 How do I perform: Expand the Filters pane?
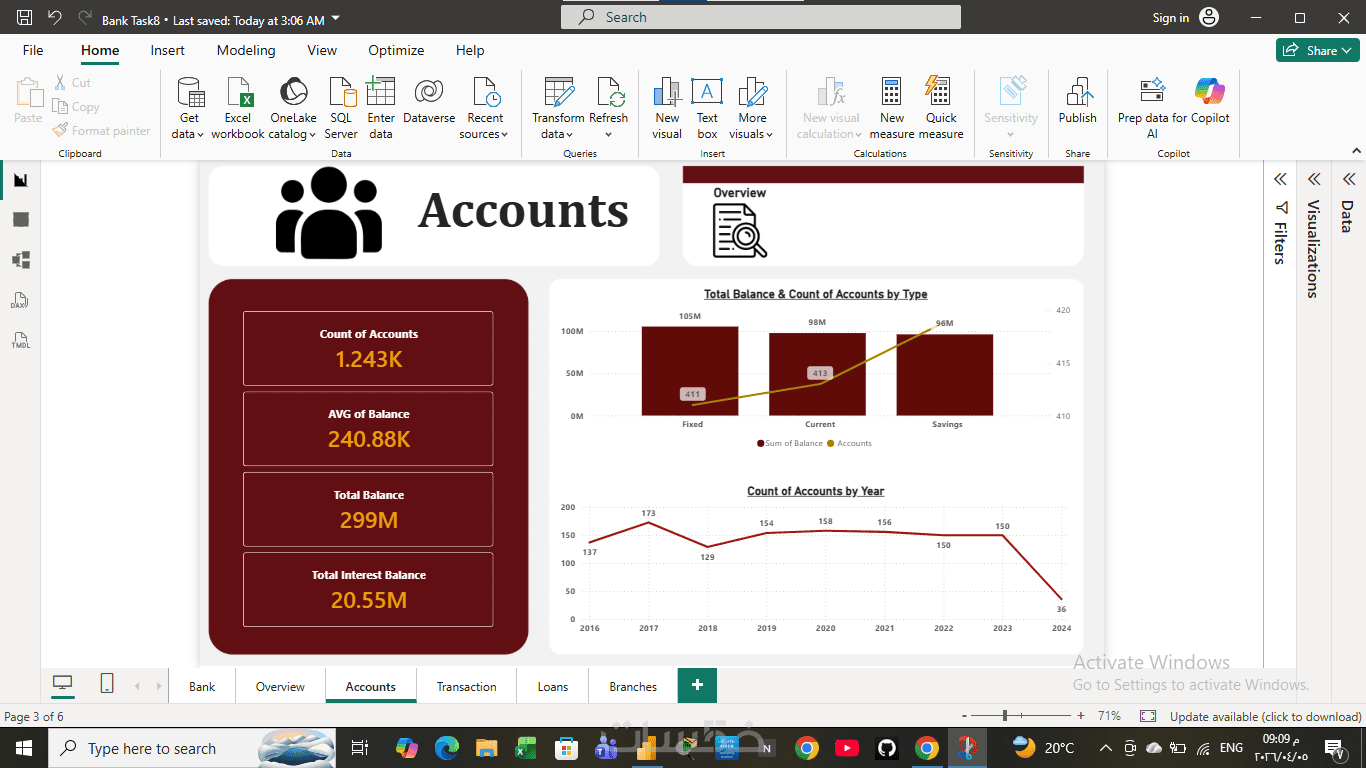(1280, 179)
